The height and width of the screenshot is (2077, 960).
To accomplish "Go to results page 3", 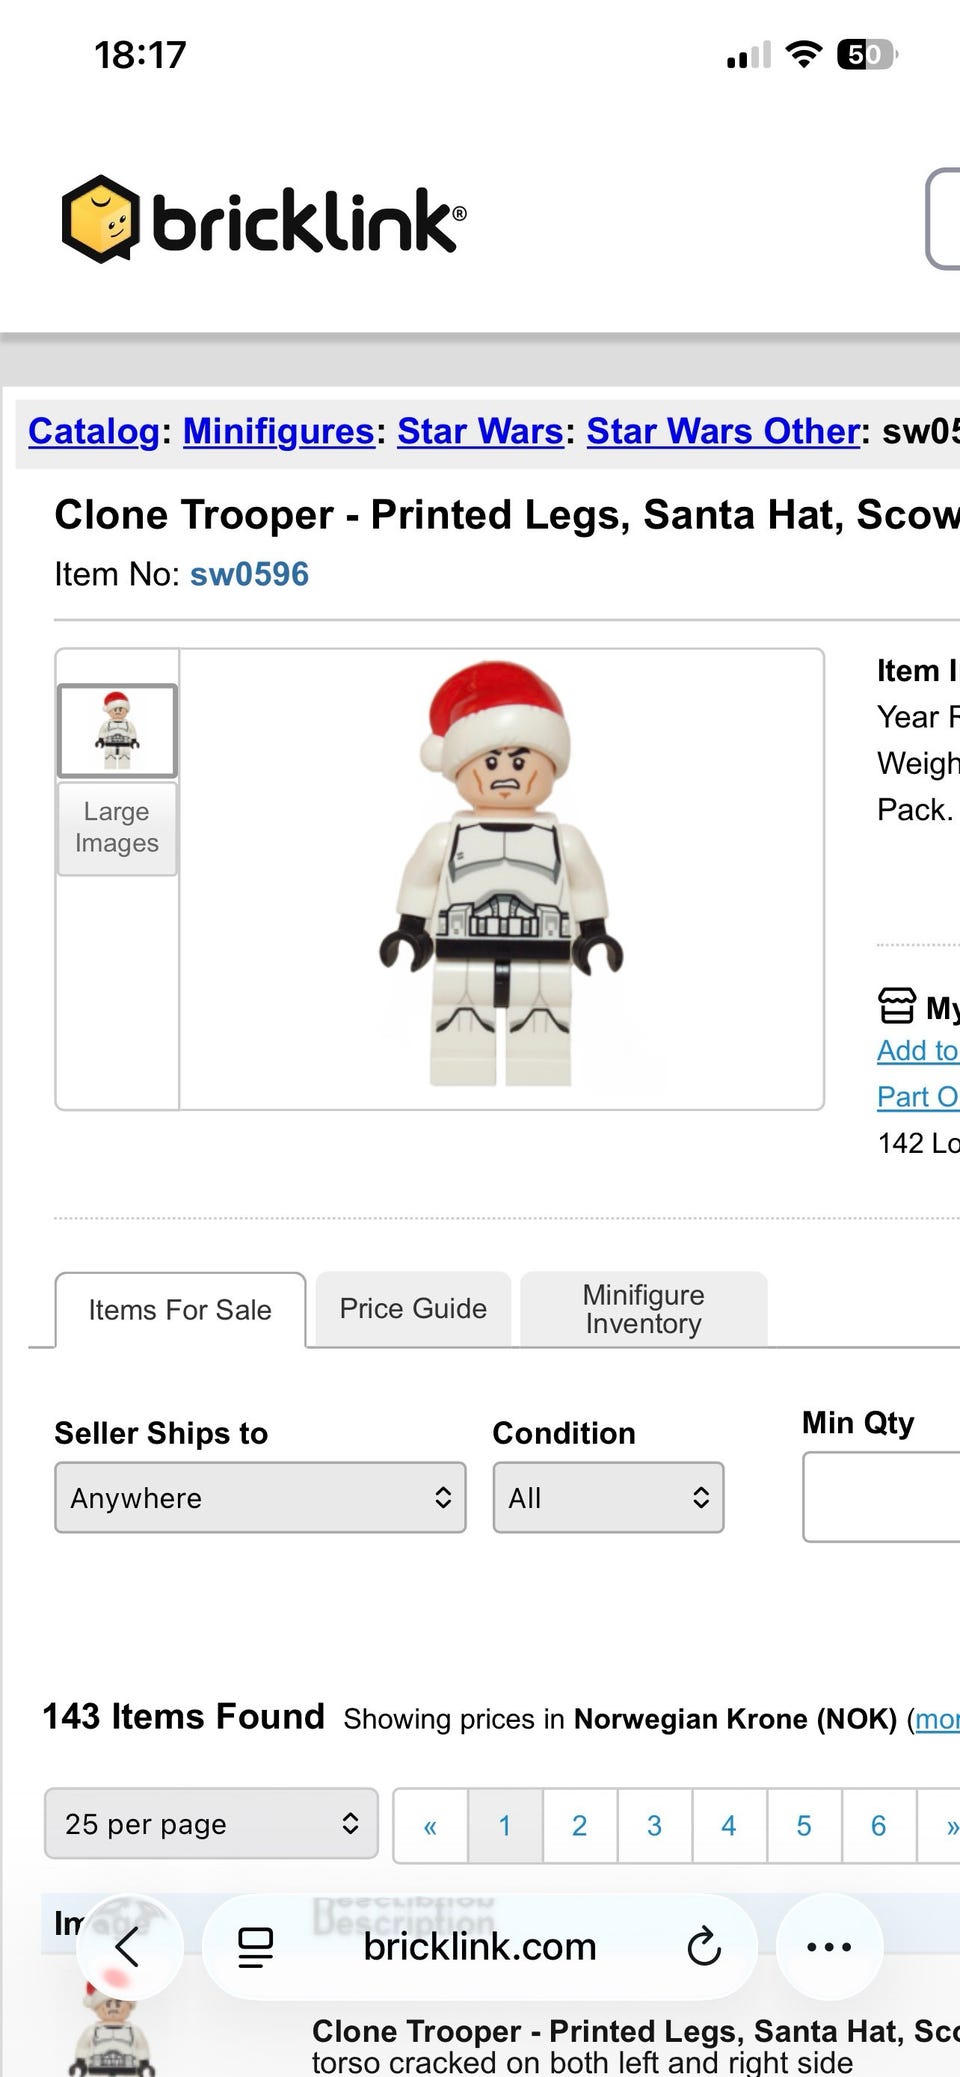I will pyautogui.click(x=654, y=1826).
